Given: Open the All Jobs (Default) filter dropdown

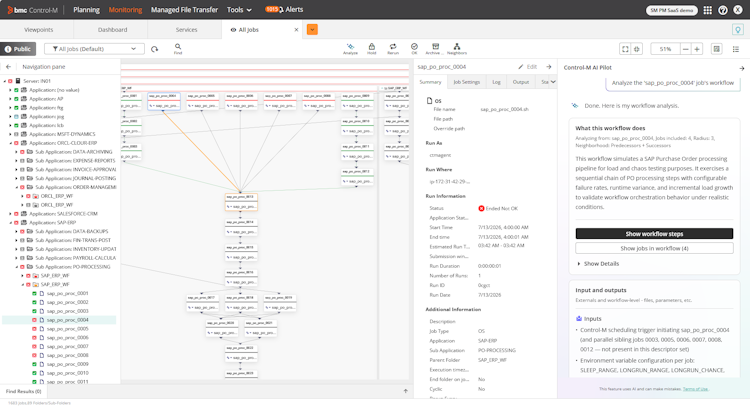Looking at the screenshot, I should click(x=94, y=49).
